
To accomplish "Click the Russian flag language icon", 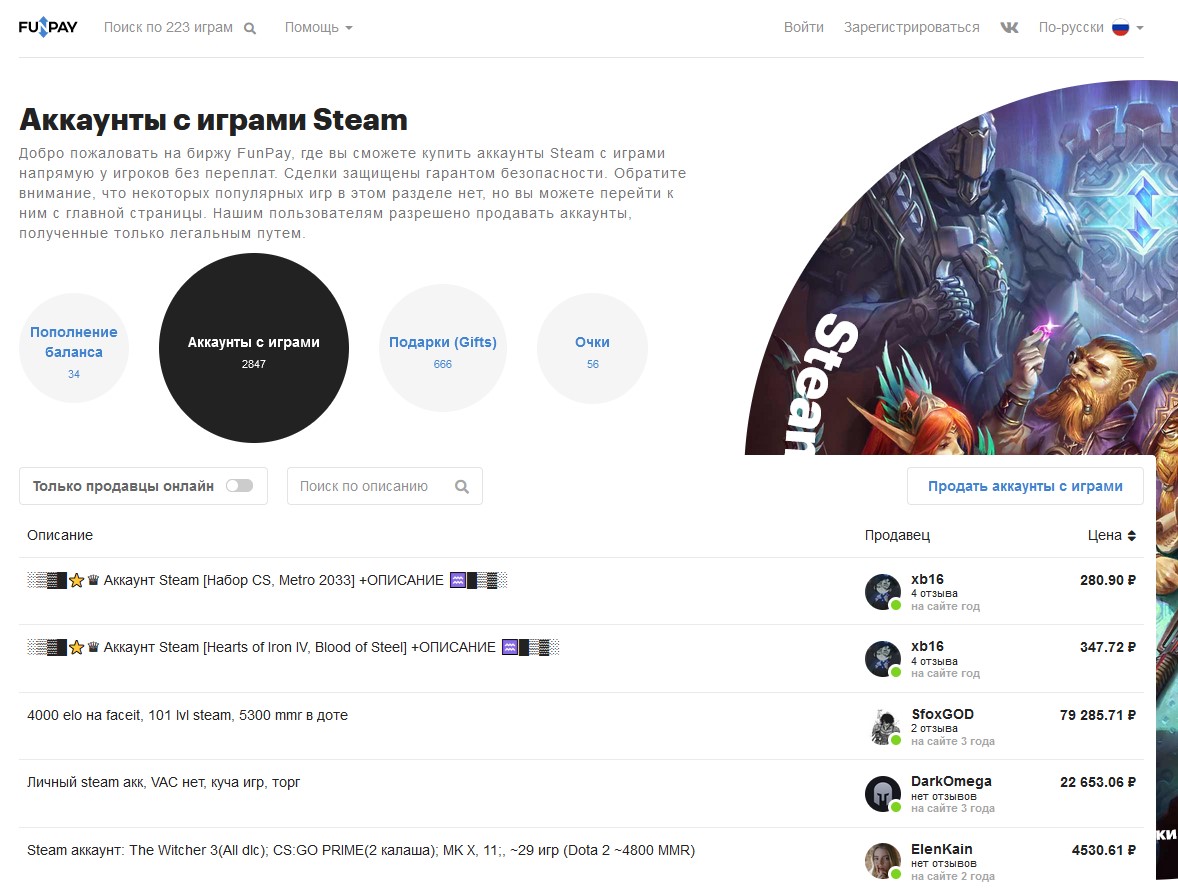I will (x=1120, y=28).
